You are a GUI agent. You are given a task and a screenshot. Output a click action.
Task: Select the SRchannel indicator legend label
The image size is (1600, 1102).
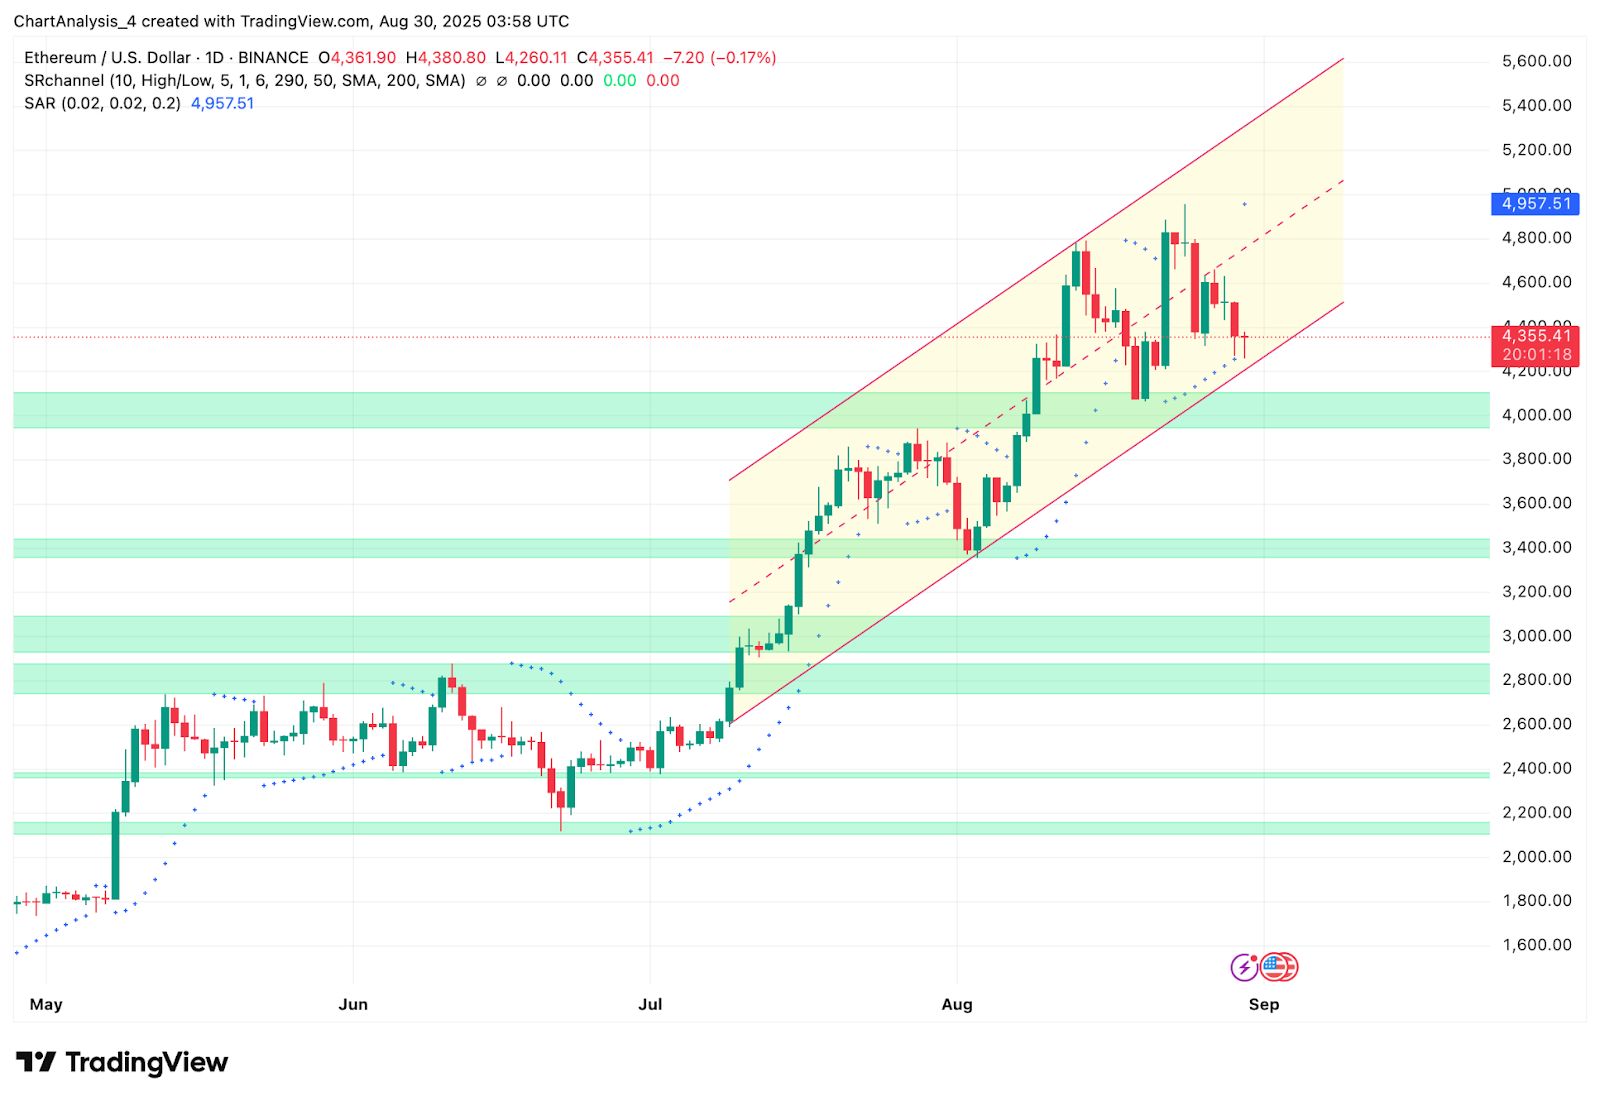coord(245,81)
